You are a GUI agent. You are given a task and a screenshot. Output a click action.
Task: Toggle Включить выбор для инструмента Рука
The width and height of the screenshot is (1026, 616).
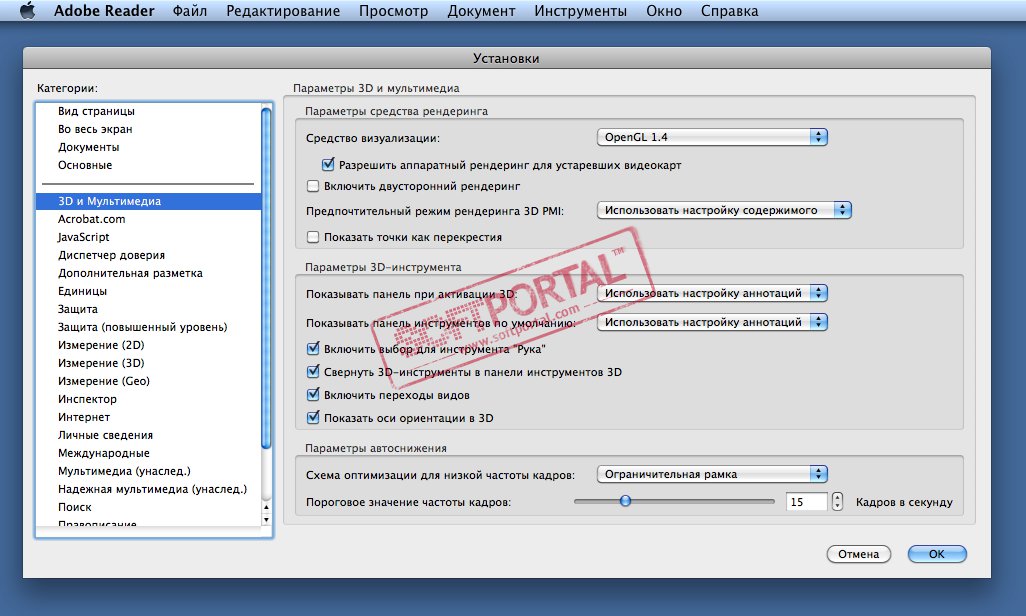[x=313, y=348]
